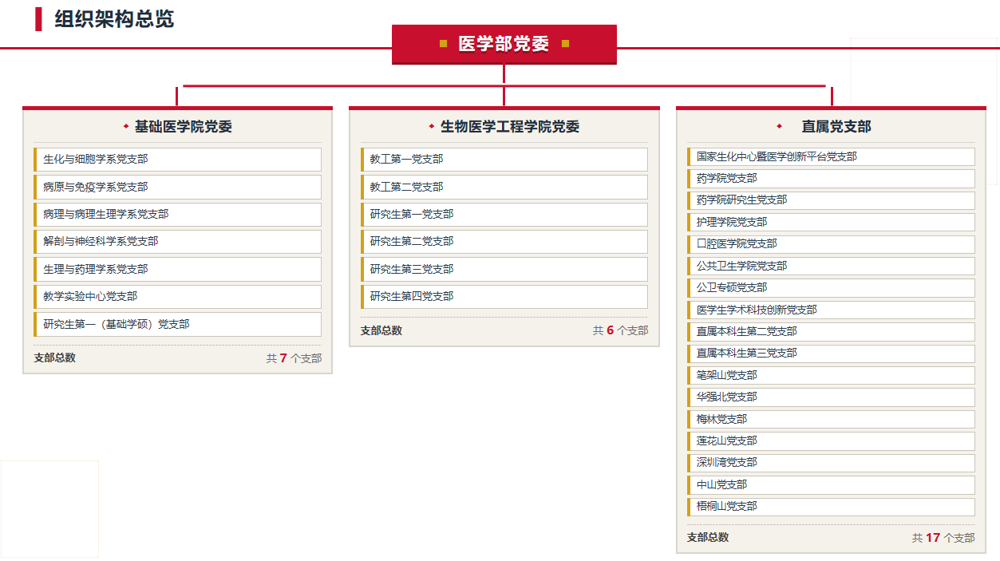Click the 组织架构总览 page title

(x=114, y=19)
